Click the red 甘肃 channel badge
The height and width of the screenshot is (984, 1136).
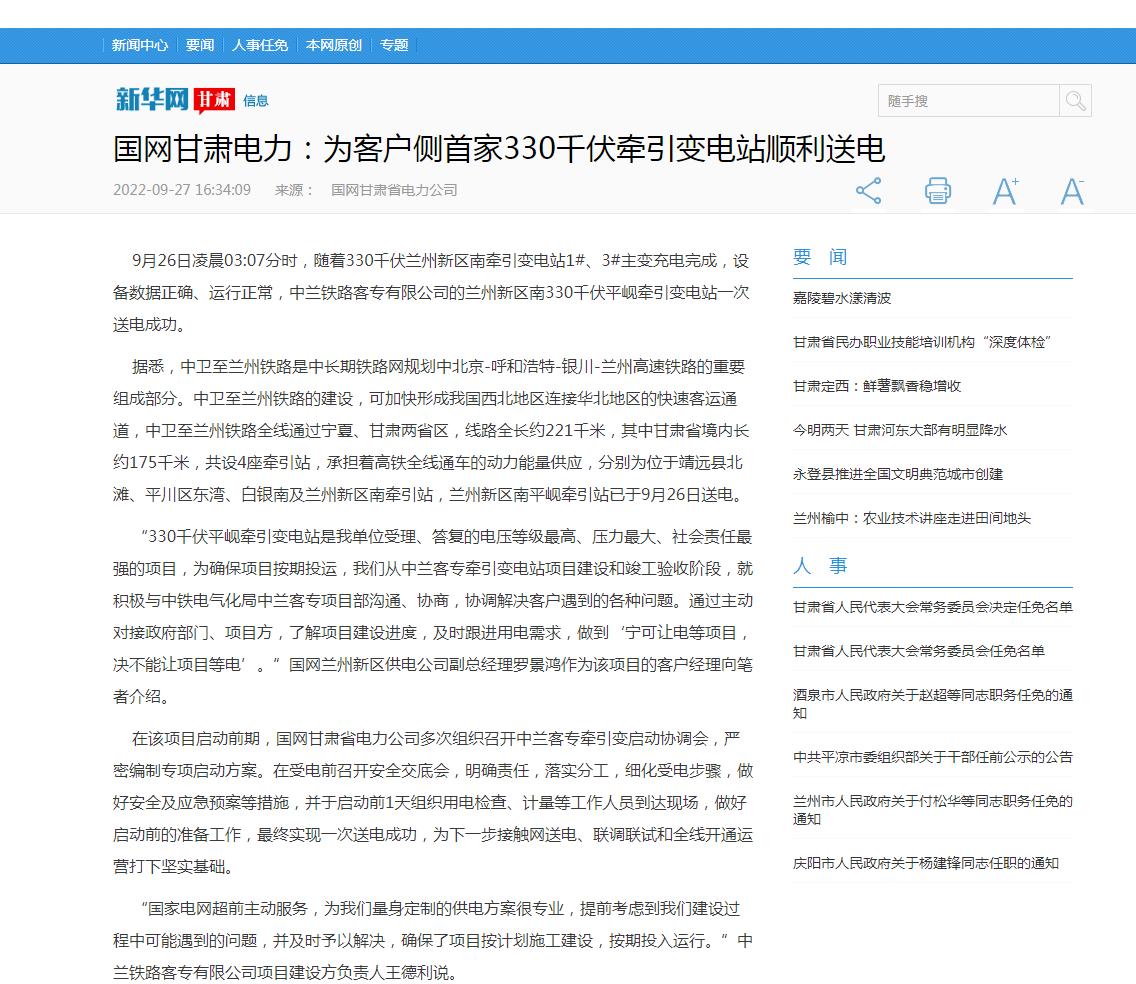[x=214, y=100]
